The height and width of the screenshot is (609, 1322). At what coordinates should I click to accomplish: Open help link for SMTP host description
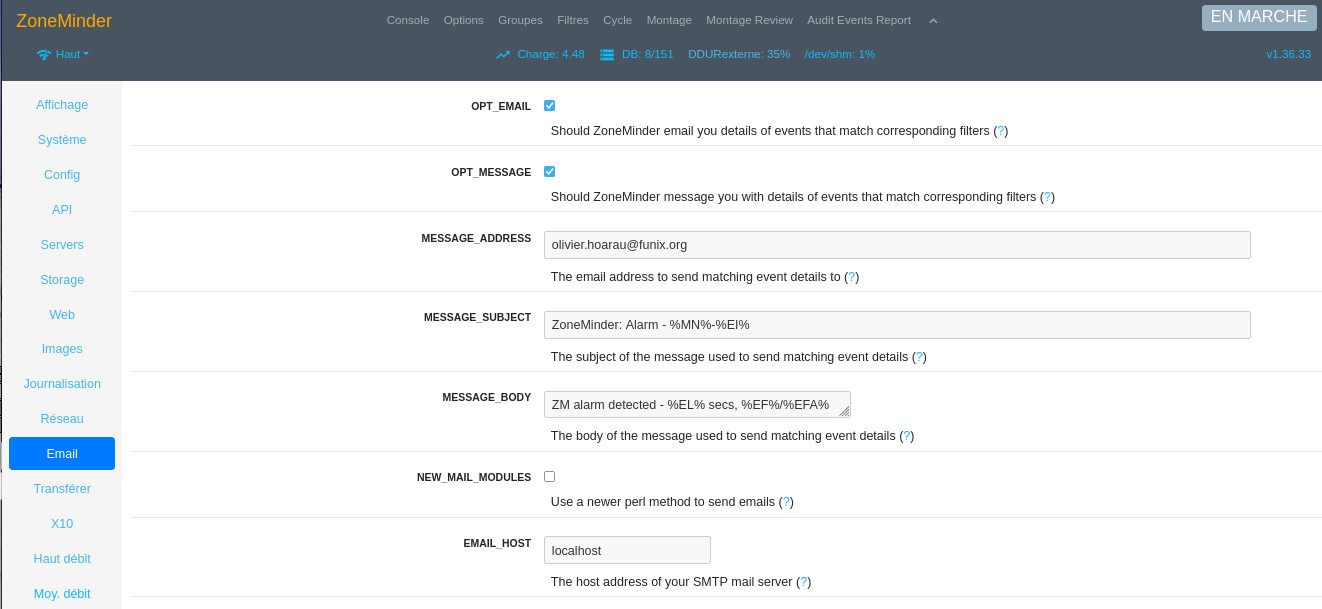click(x=804, y=582)
